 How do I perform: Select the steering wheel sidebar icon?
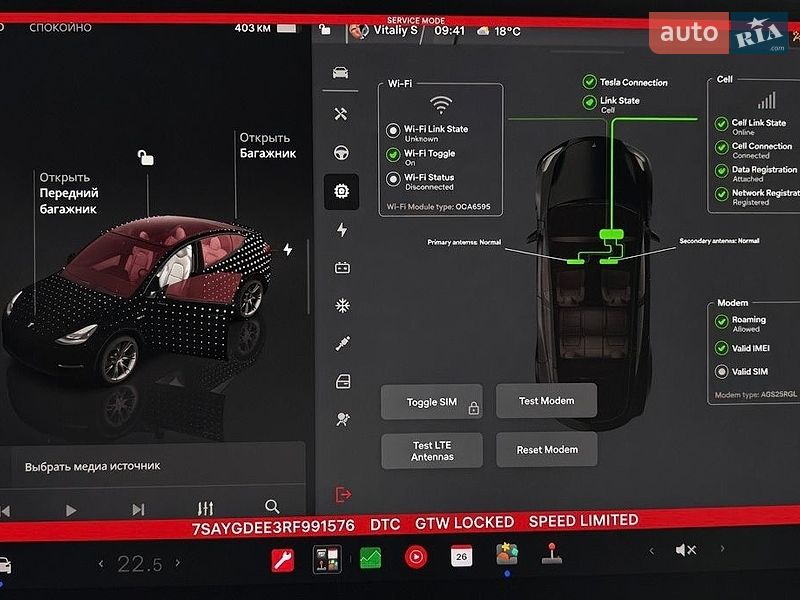tap(341, 153)
